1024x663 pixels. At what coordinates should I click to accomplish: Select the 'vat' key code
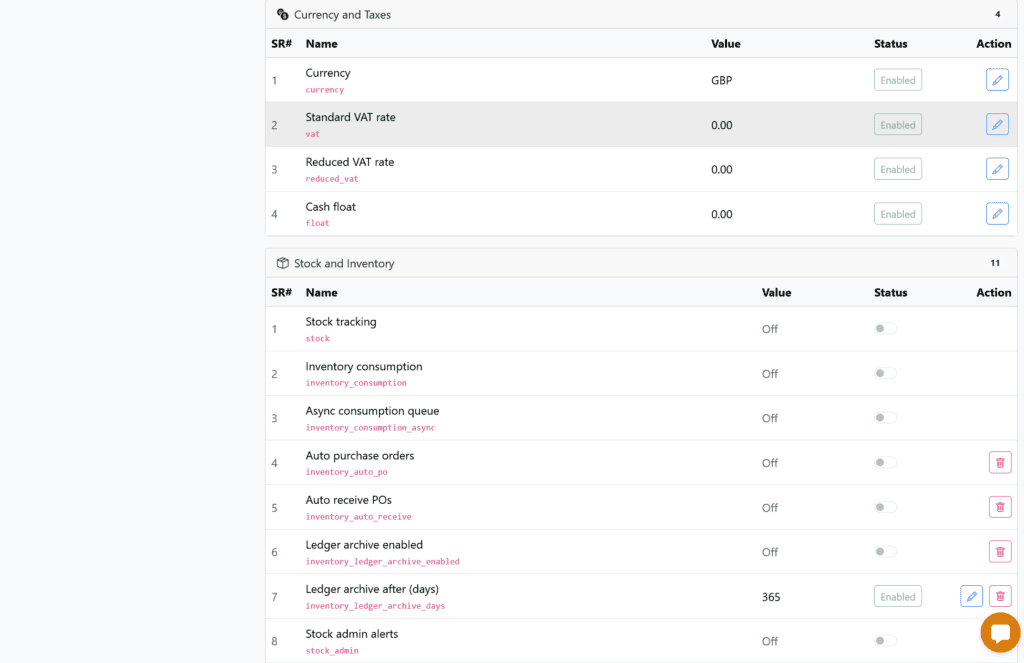click(313, 134)
